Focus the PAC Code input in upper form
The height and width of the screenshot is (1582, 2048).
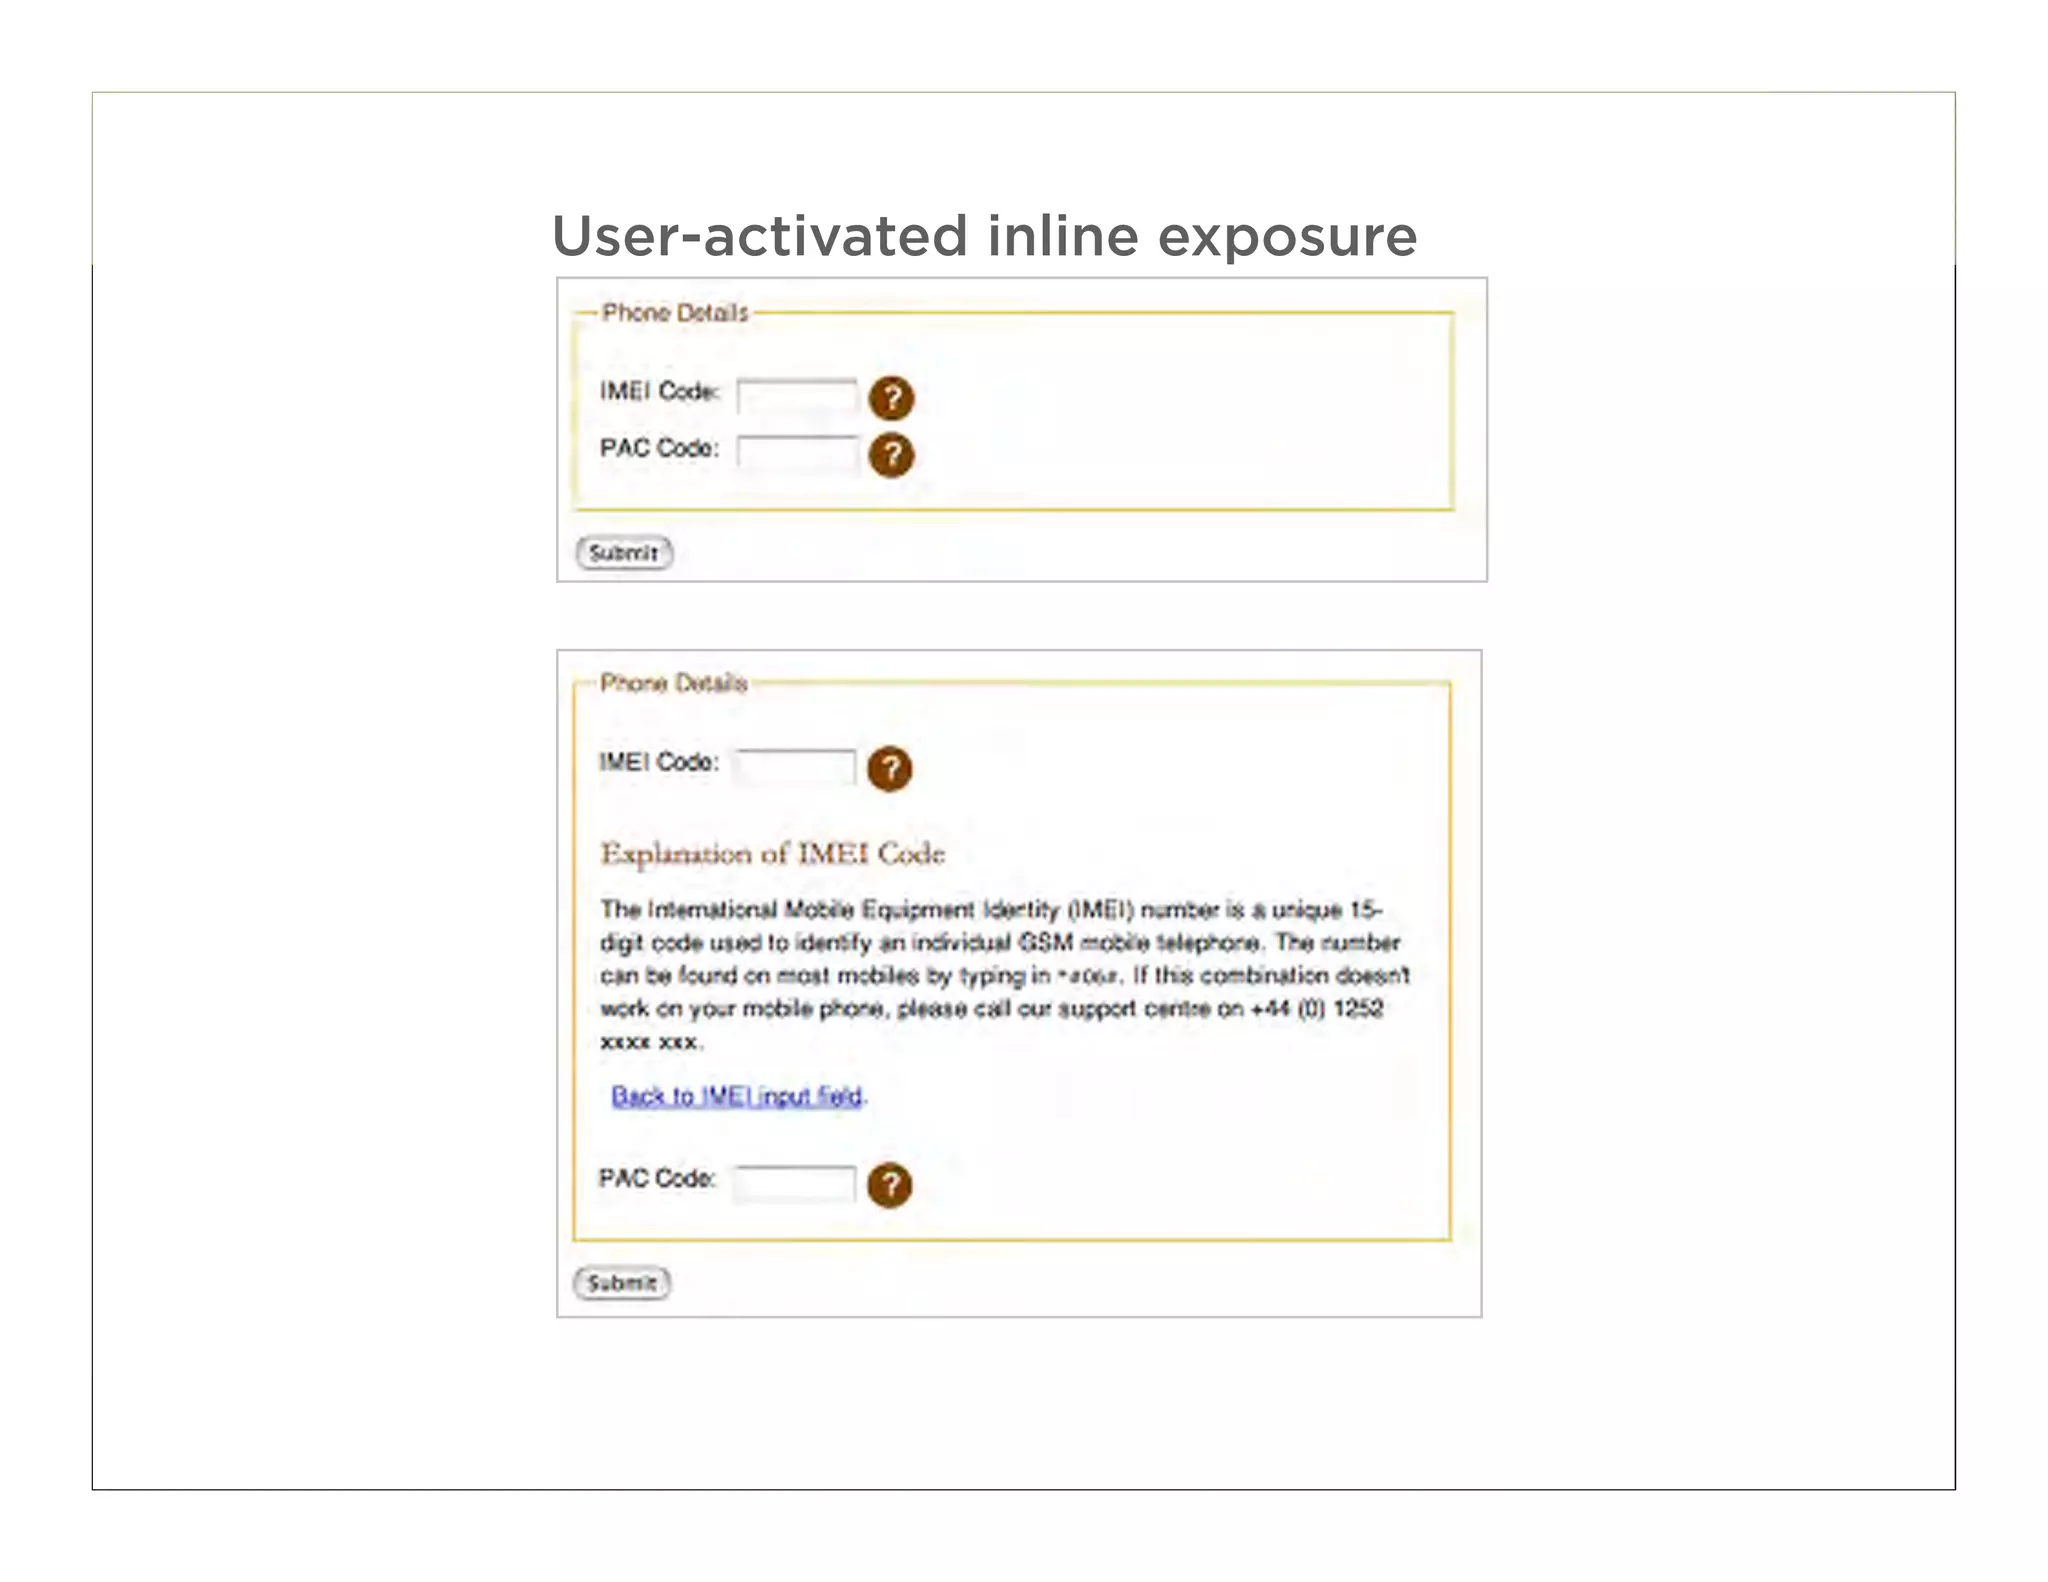[797, 453]
